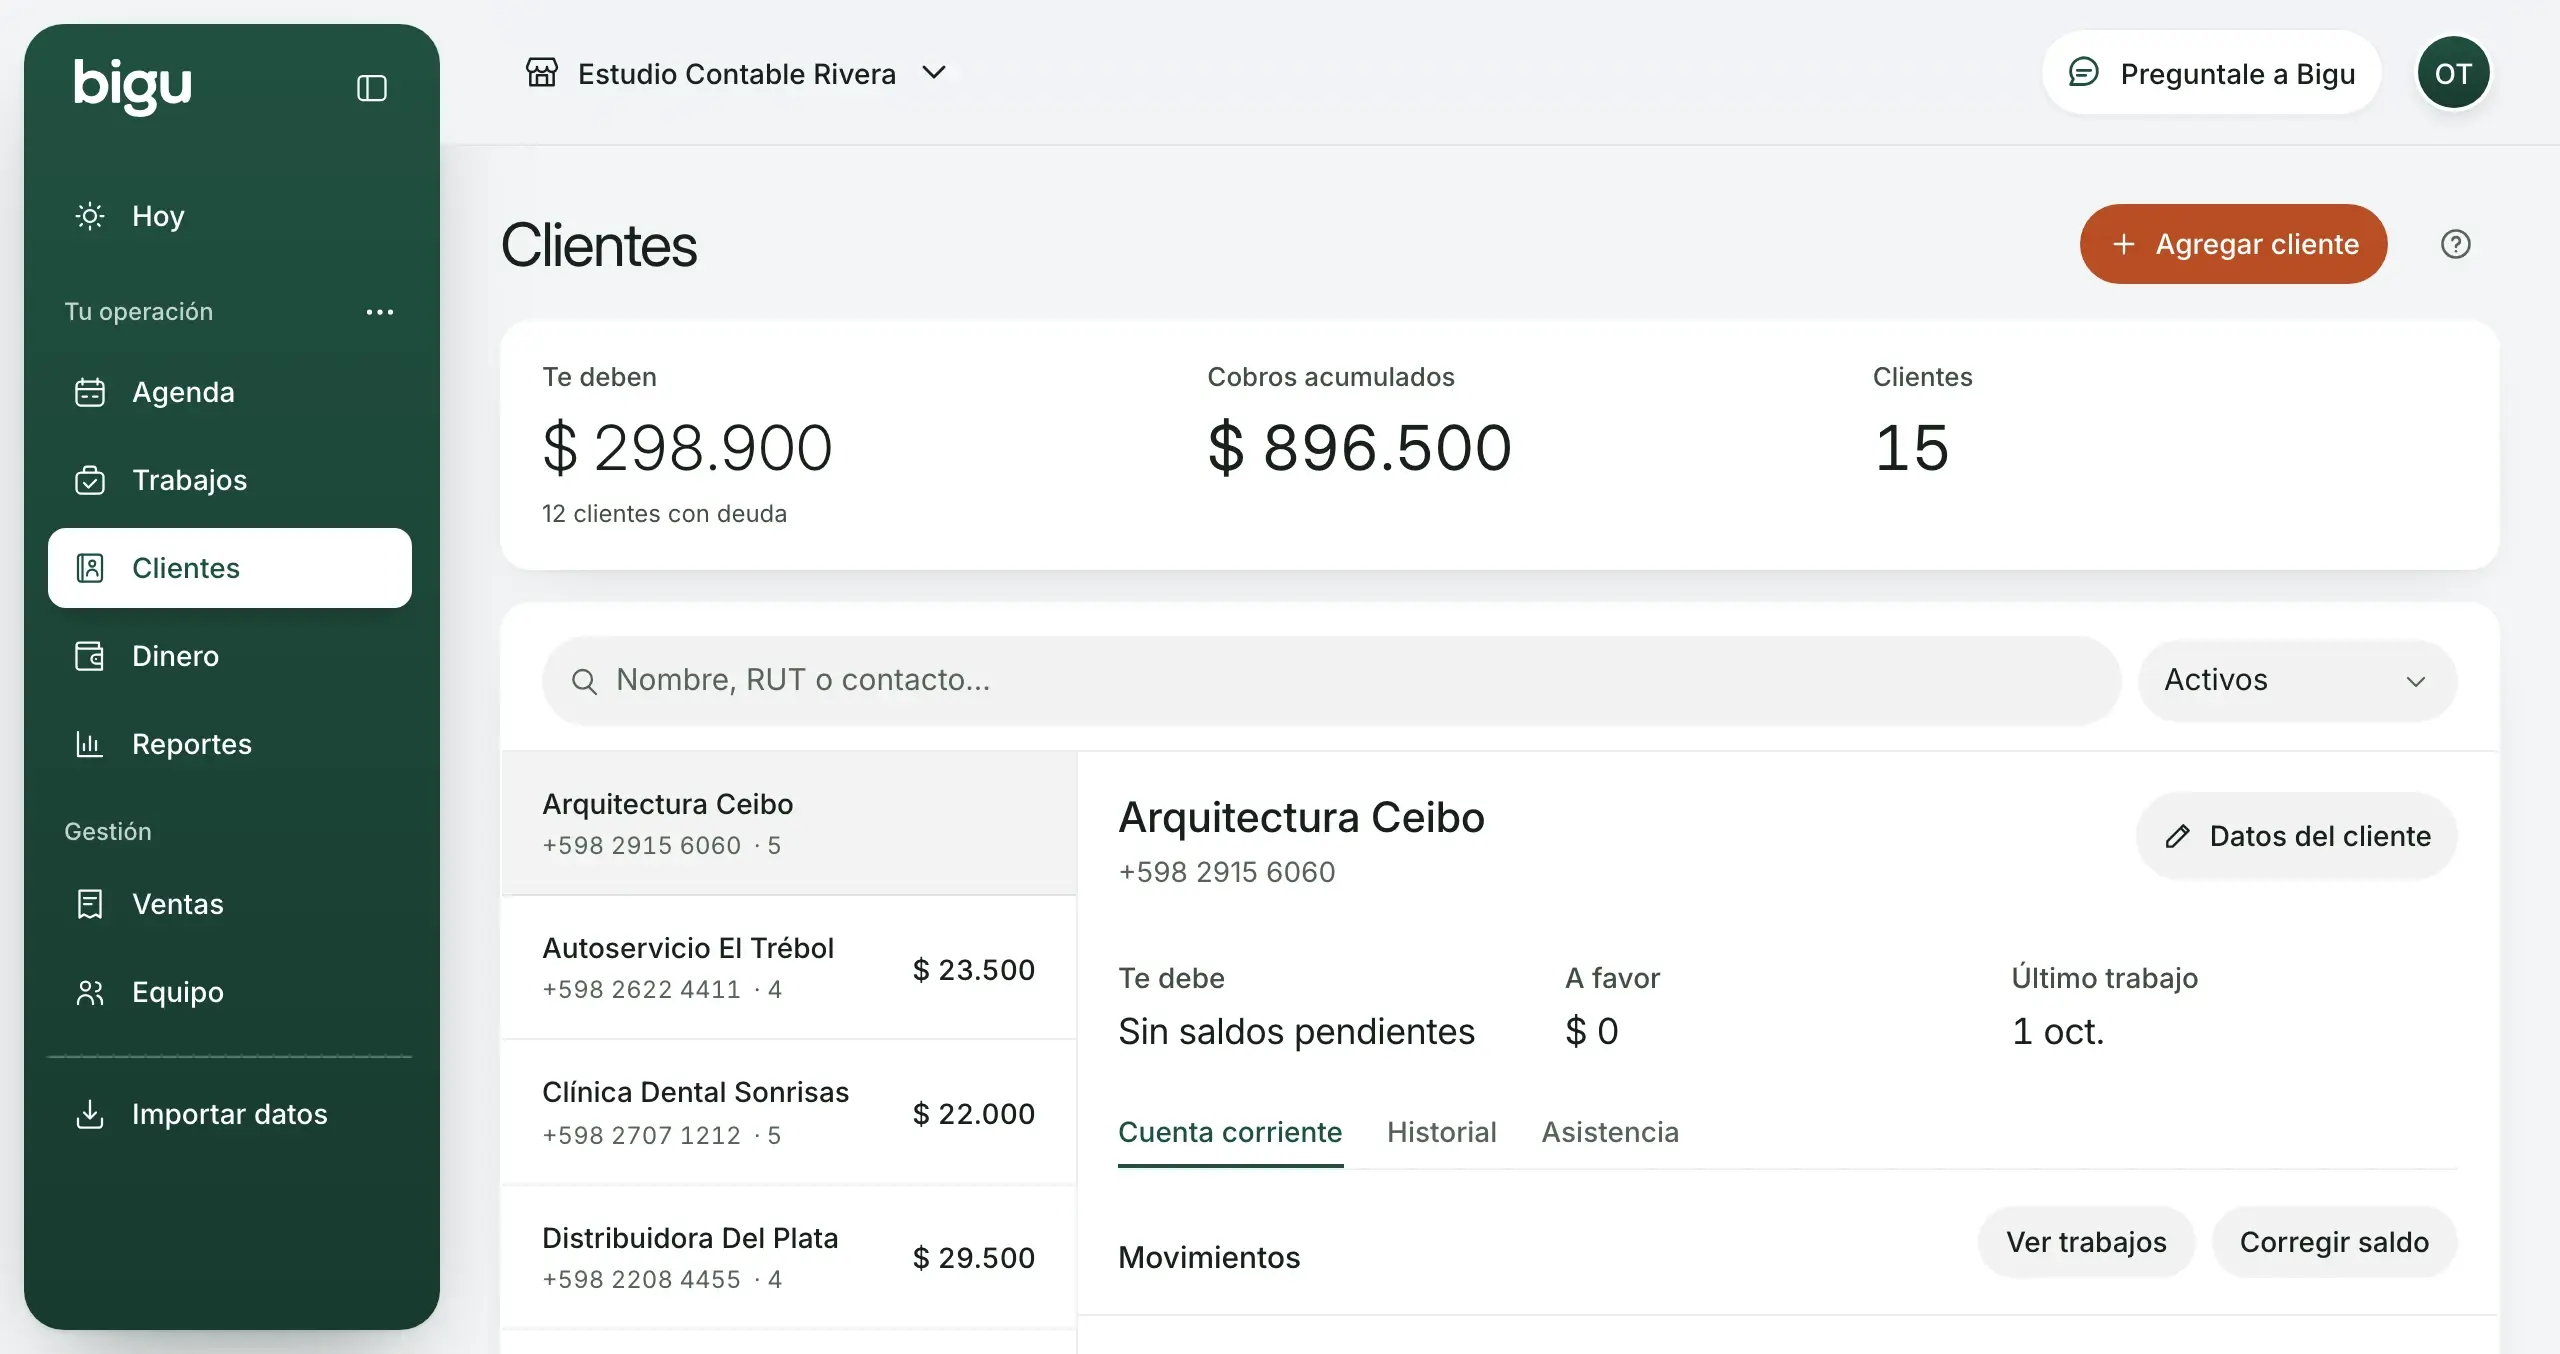Click the pencil icon in Datos del cliente
This screenshot has height=1354, width=2560.
pyautogui.click(x=2178, y=836)
